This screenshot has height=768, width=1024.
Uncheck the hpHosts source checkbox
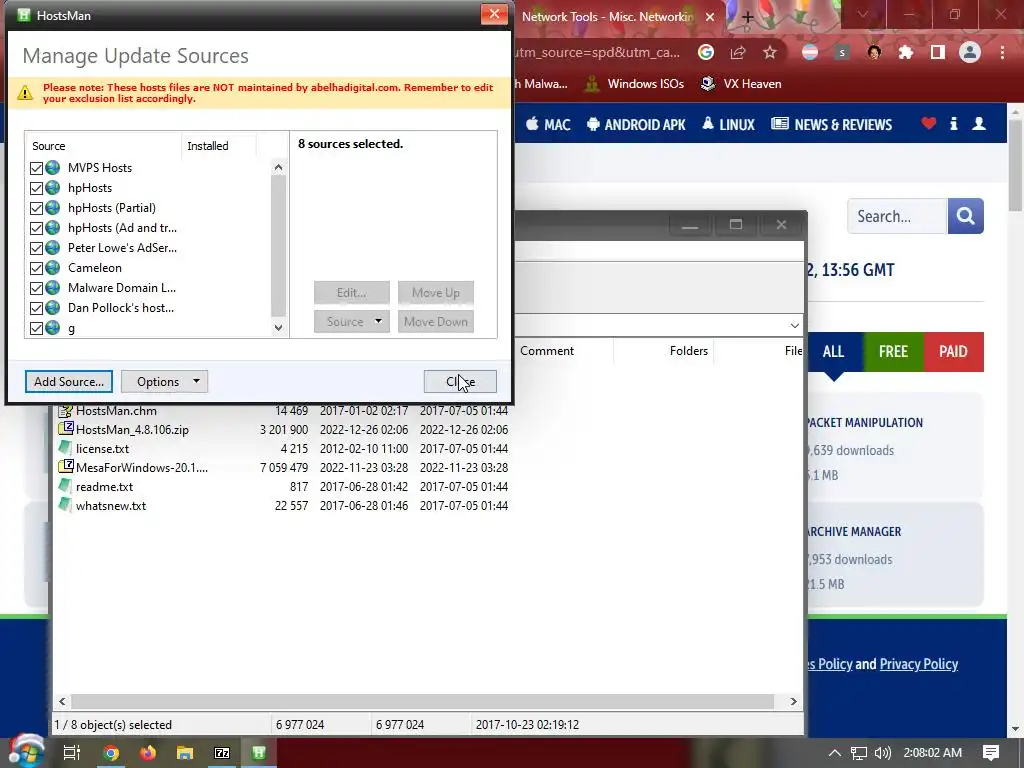(37, 189)
